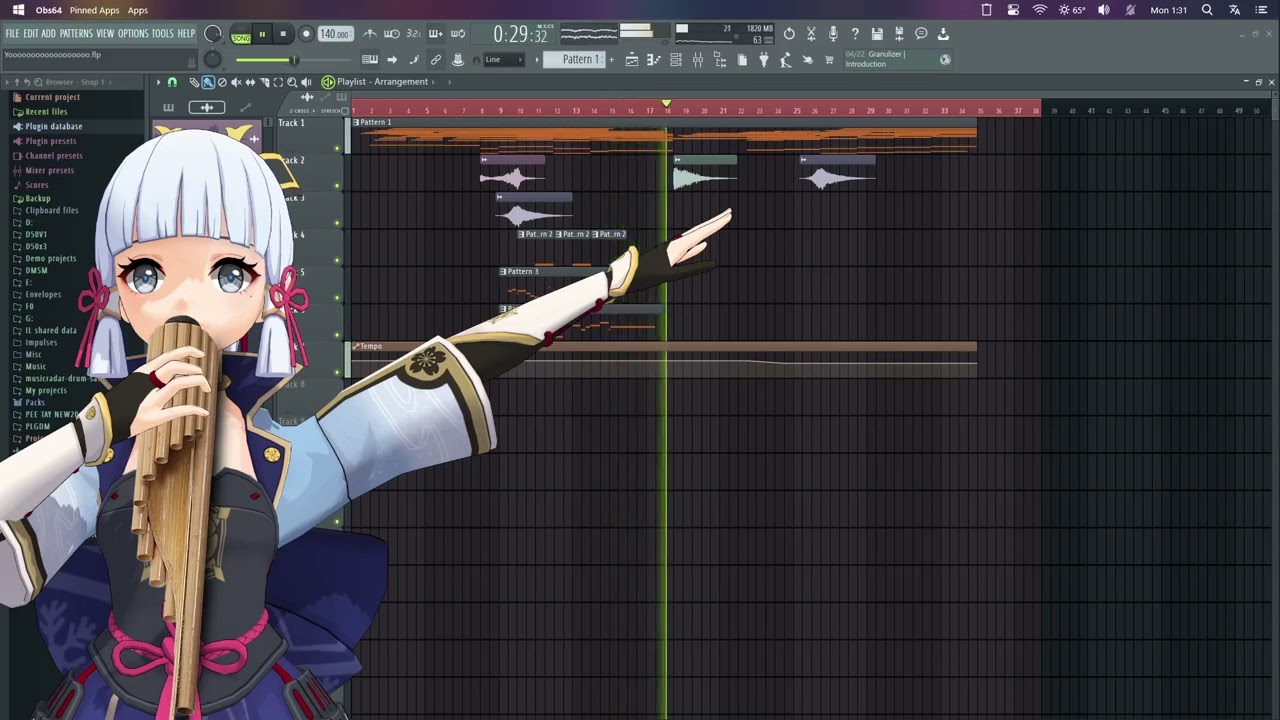The width and height of the screenshot is (1280, 720).
Task: Expand Recent files in browser
Action: pos(46,112)
